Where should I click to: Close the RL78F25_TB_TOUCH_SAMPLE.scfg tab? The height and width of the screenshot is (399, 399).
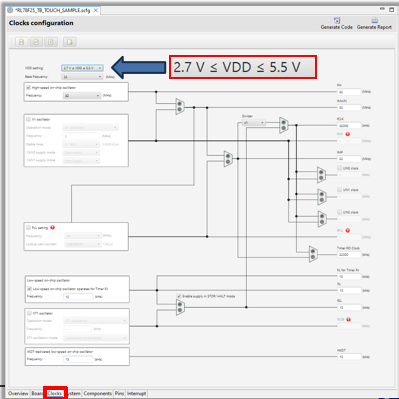pyautogui.click(x=96, y=10)
